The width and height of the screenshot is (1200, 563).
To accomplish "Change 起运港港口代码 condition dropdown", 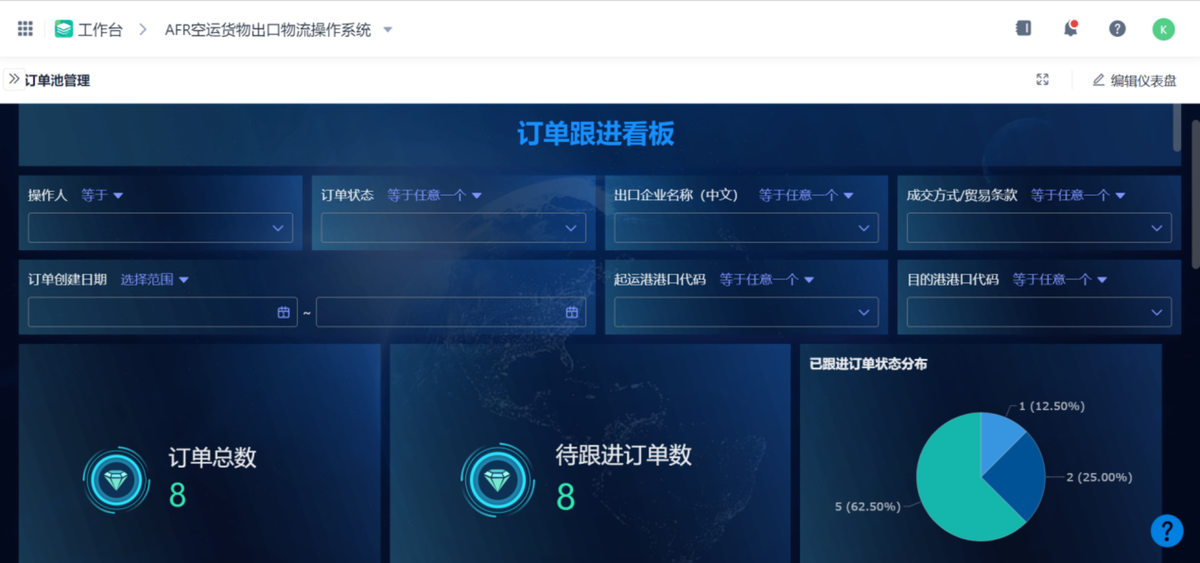I will pyautogui.click(x=767, y=280).
